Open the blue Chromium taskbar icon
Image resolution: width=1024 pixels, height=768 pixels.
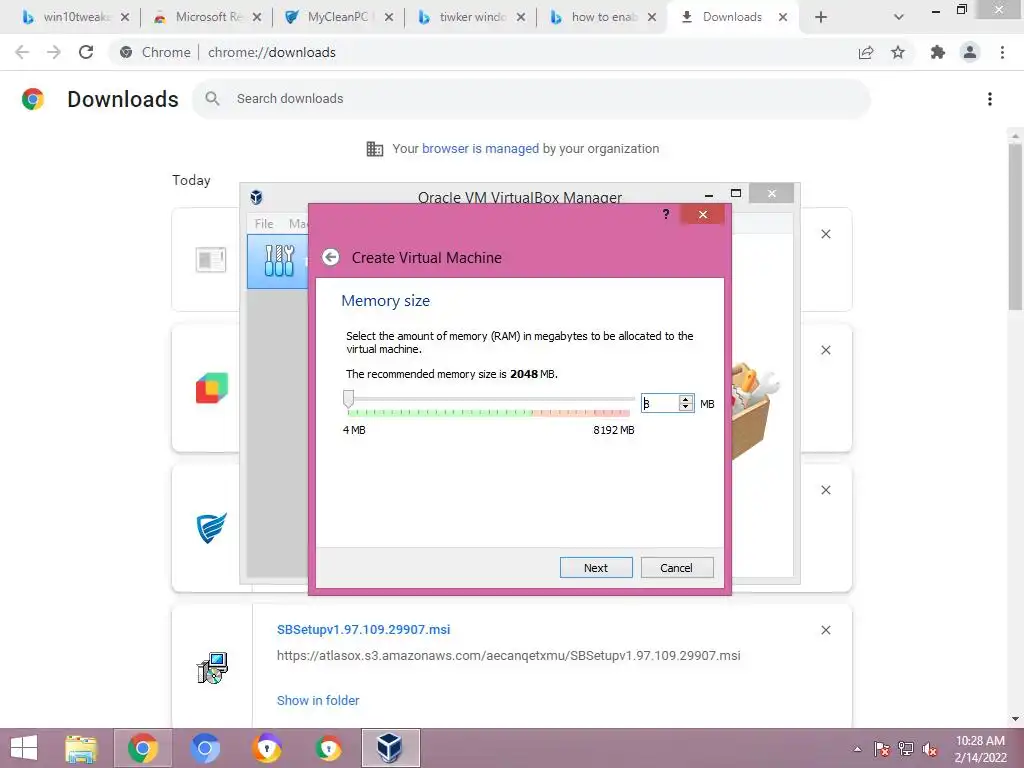click(x=204, y=748)
